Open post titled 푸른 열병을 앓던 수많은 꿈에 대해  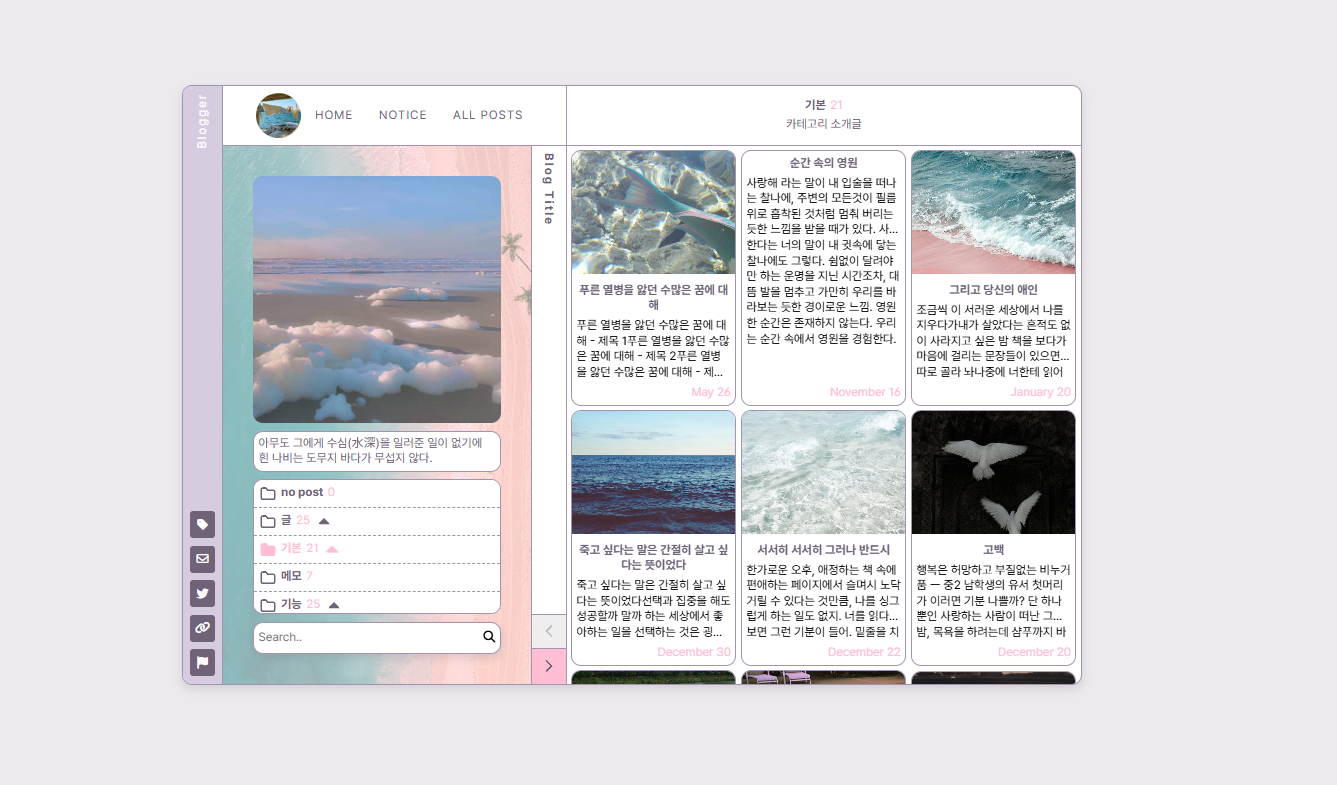pyautogui.click(x=653, y=297)
